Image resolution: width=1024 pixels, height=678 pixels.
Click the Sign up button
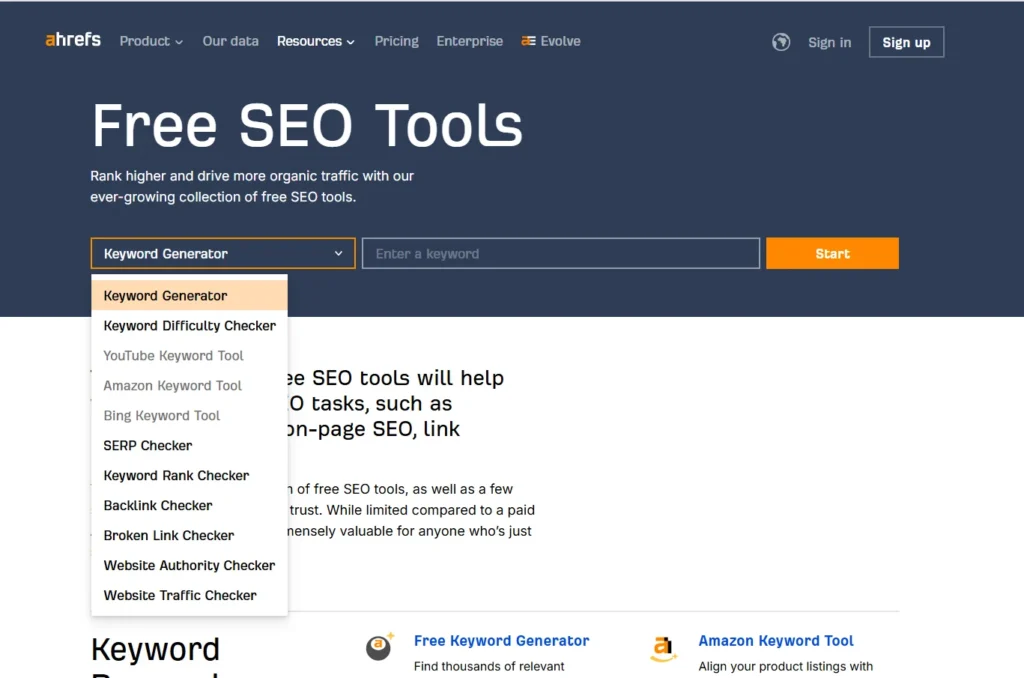(906, 42)
